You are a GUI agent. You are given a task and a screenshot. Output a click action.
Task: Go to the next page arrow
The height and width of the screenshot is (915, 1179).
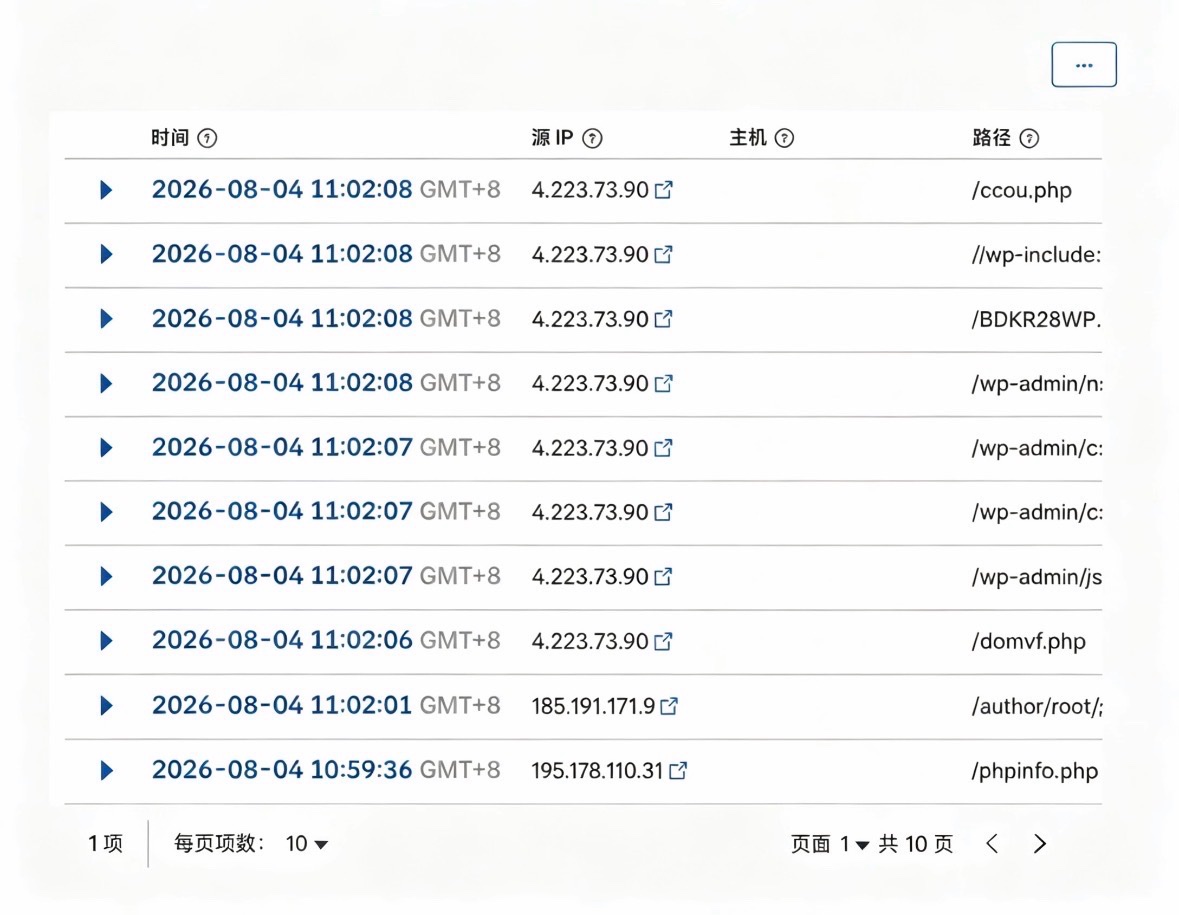(x=1040, y=844)
